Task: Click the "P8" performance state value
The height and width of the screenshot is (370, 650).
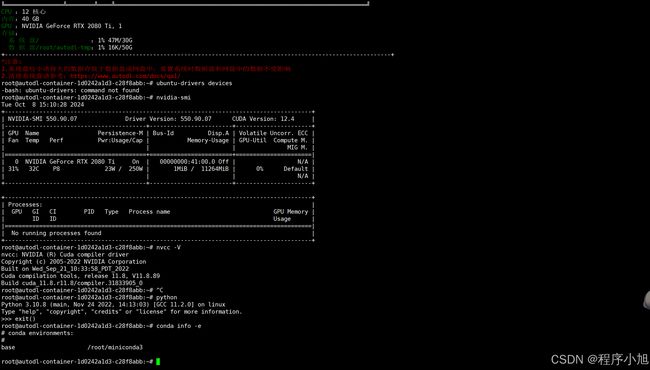Action: click(56, 169)
